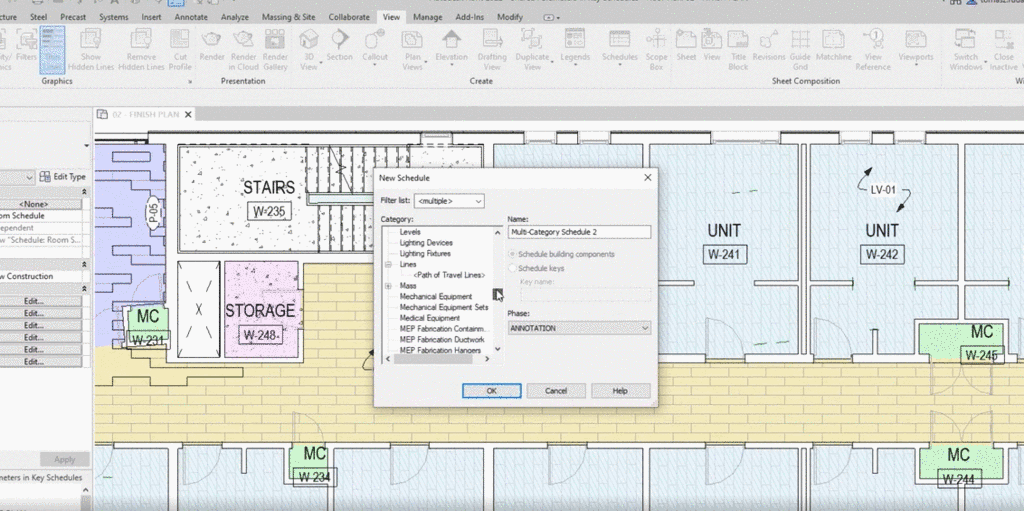
Task: Open the Schedules tool icon
Action: 619,41
